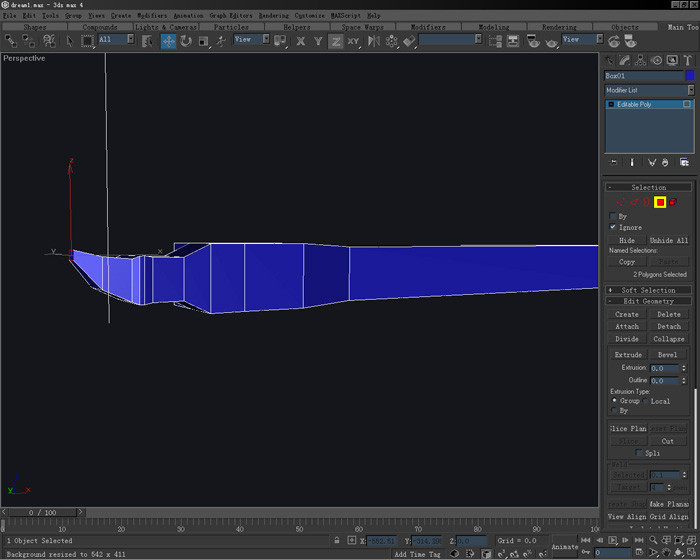Restrict to X axis
The width and height of the screenshot is (700, 560).
[300, 41]
